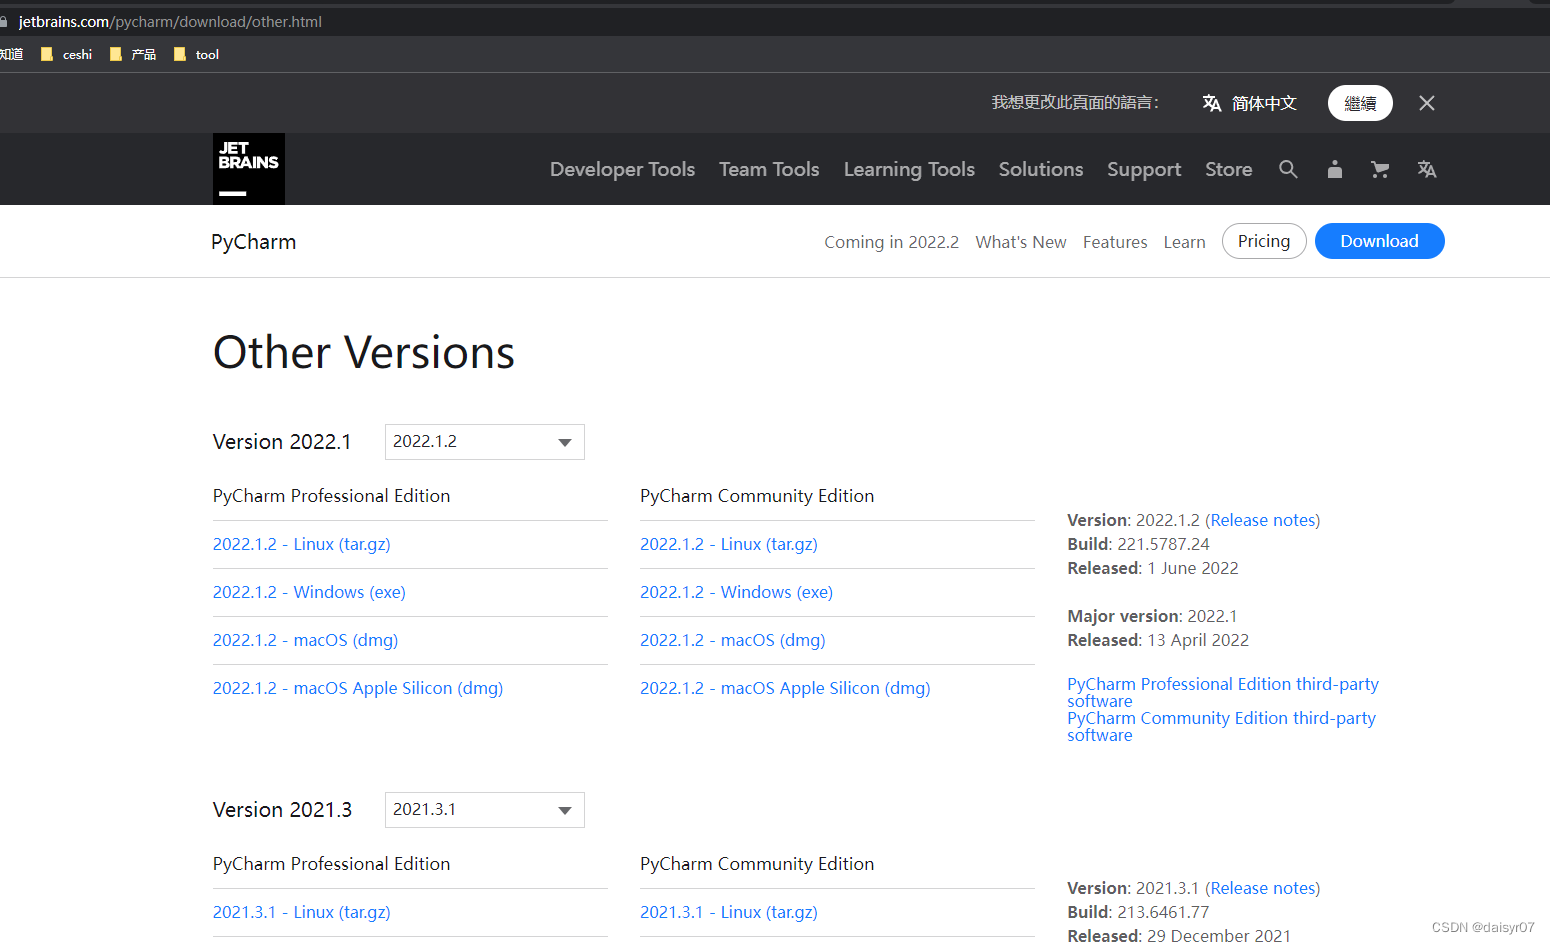
Task: Download Community 2022.1.2 Windows exe
Action: (x=736, y=592)
